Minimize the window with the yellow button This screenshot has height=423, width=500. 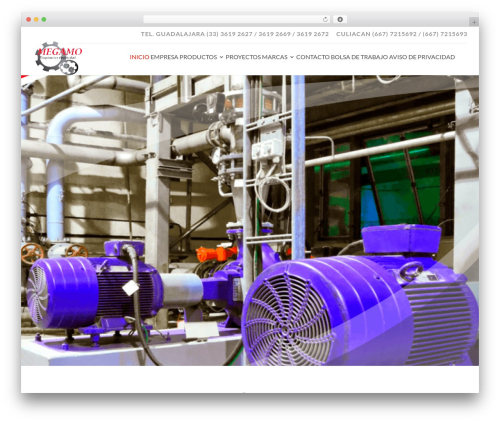tap(36, 19)
